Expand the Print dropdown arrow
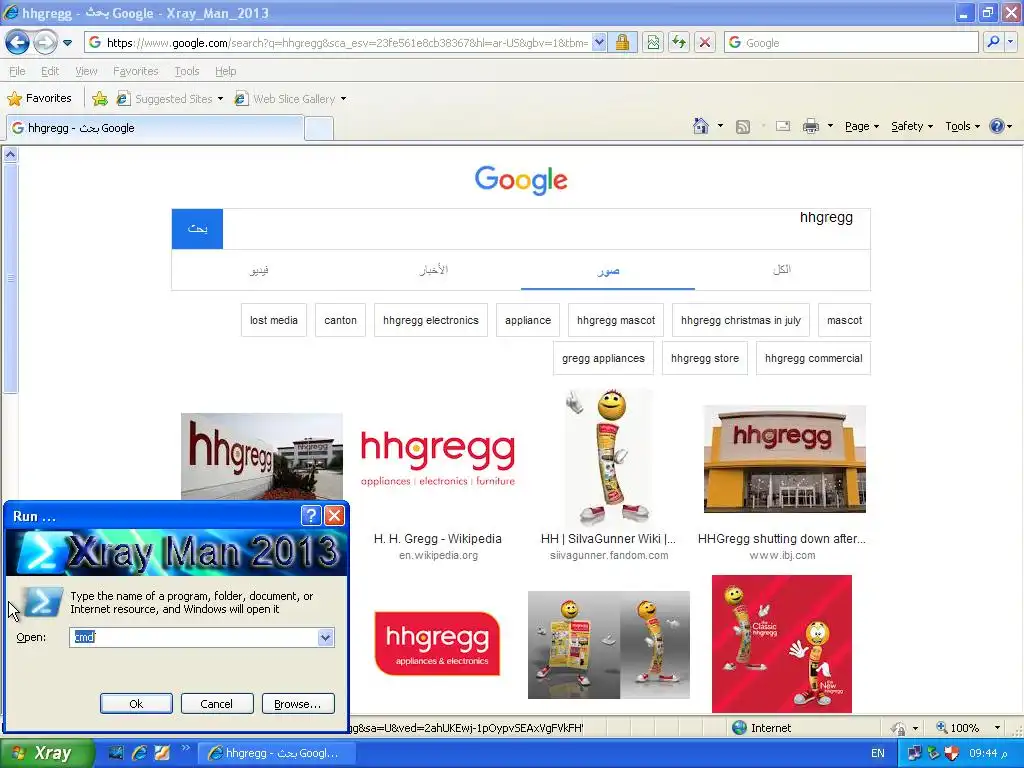Viewport: 1024px width, 768px height. coord(830,126)
